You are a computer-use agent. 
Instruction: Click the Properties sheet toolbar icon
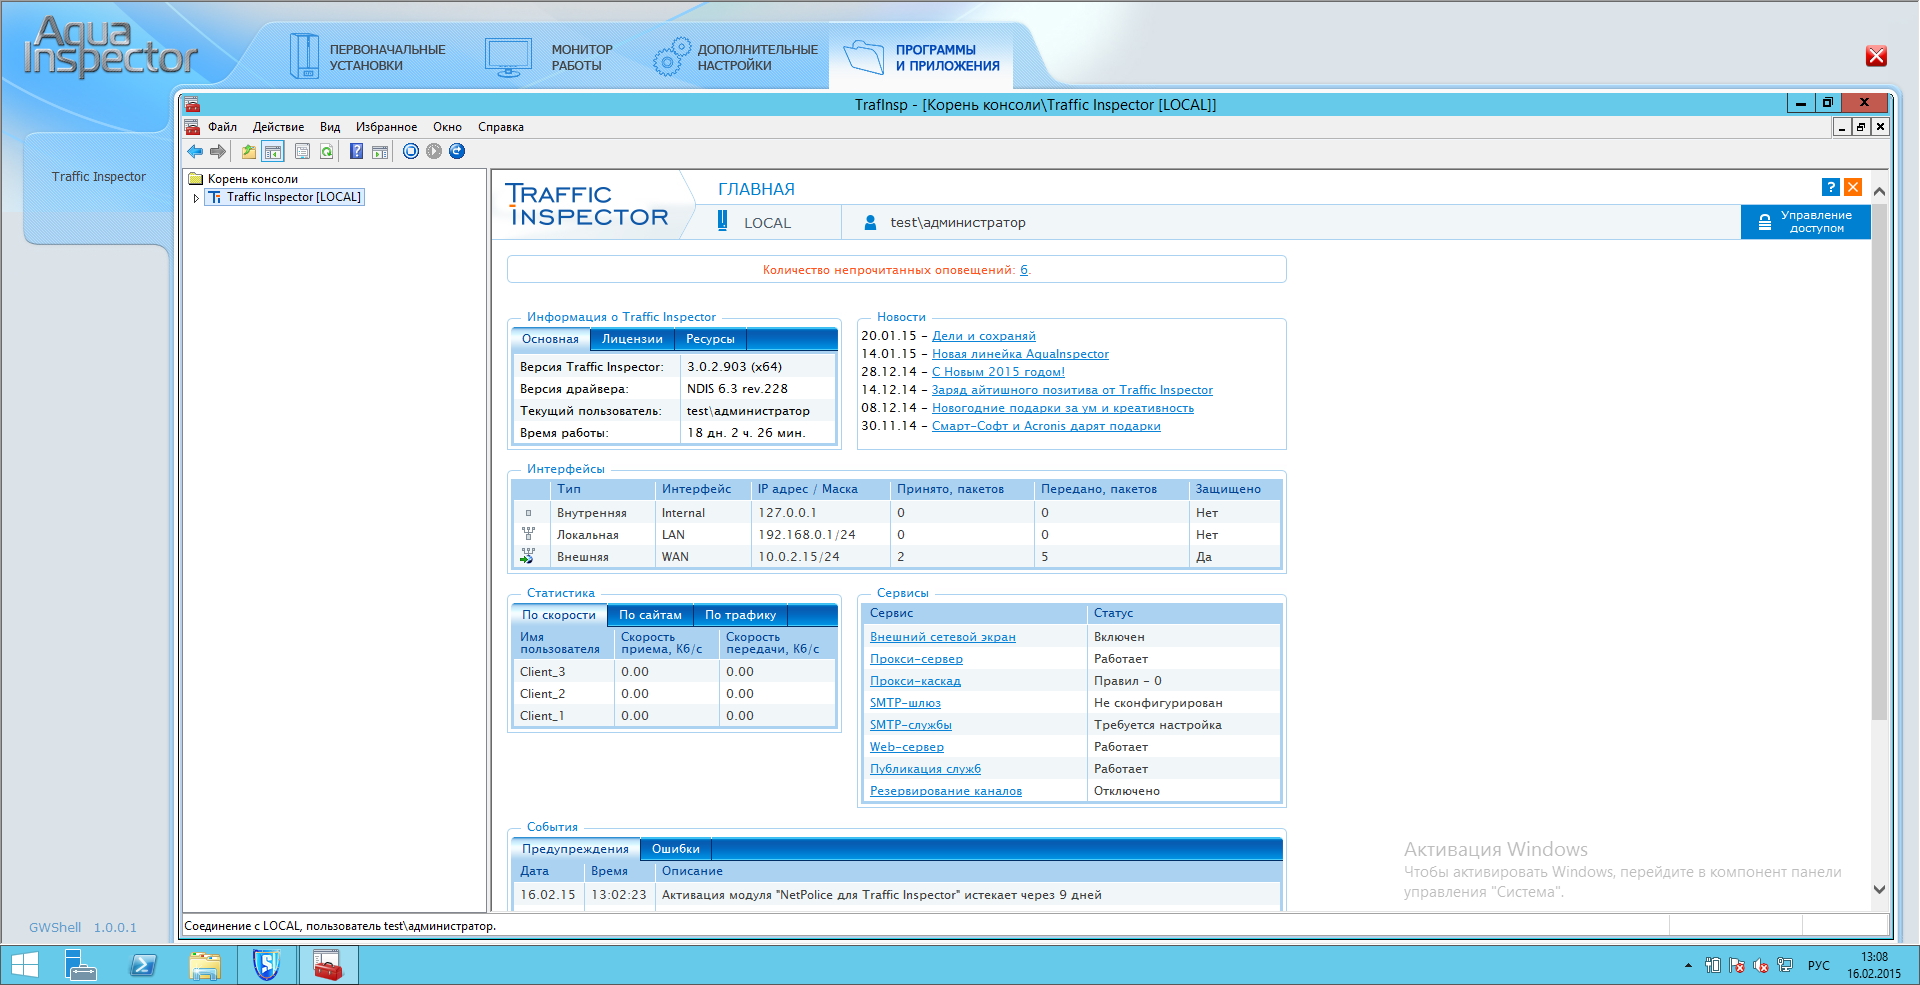coord(302,151)
